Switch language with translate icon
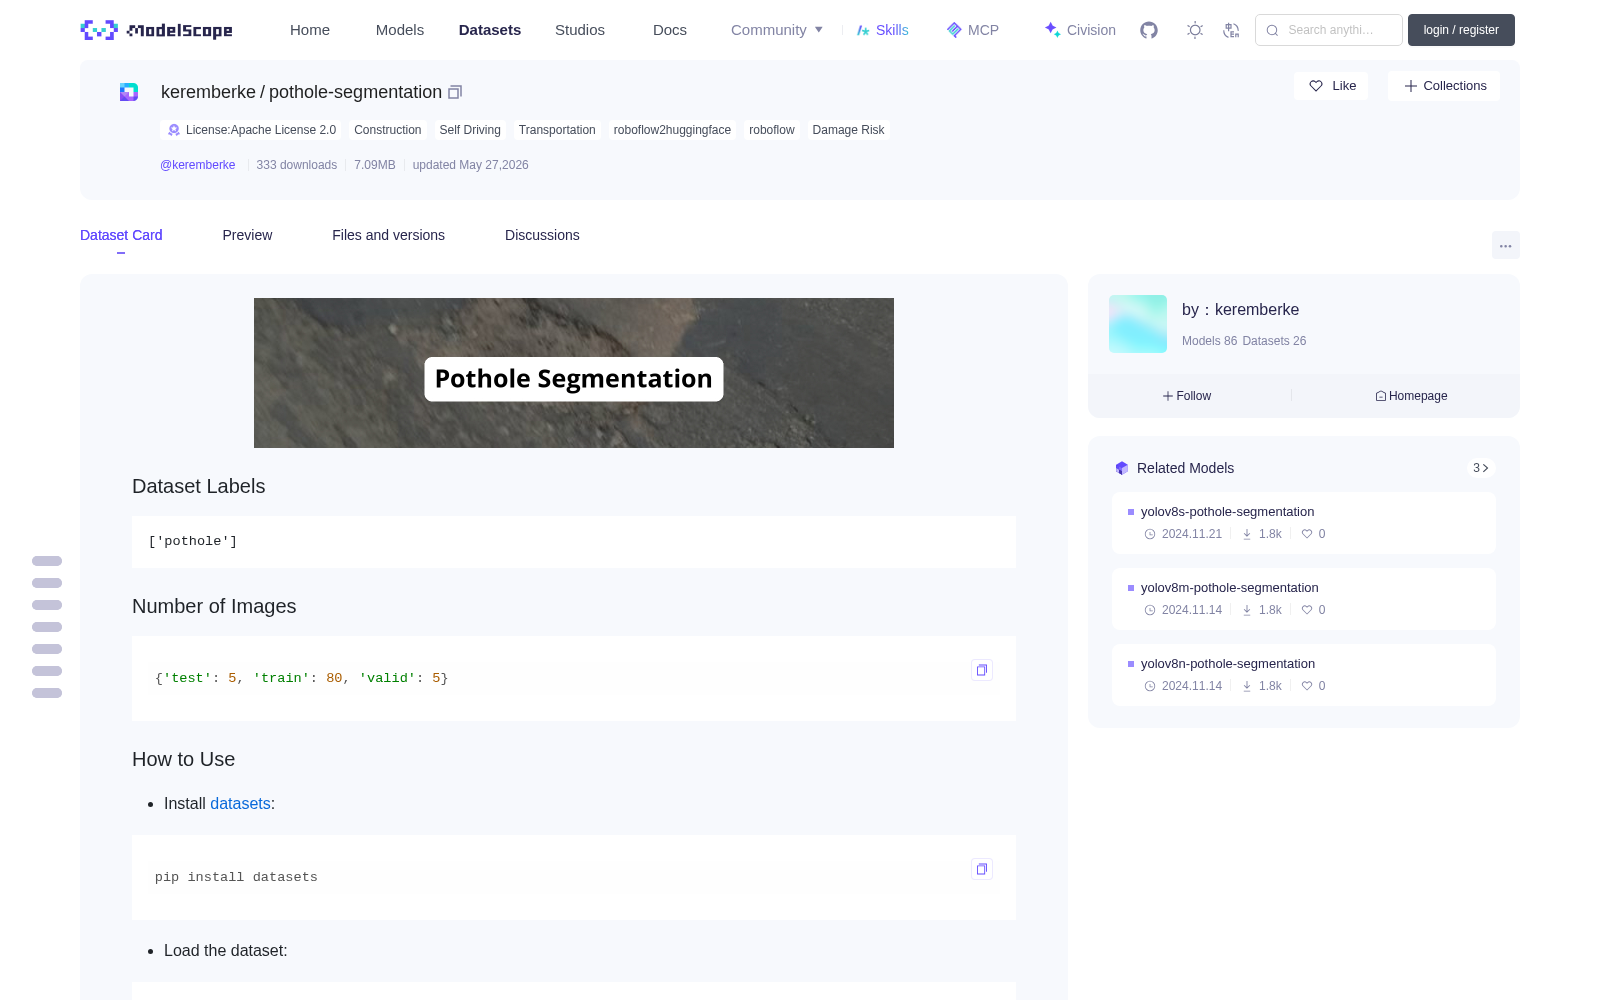The height and width of the screenshot is (1000, 1600). click(x=1232, y=30)
